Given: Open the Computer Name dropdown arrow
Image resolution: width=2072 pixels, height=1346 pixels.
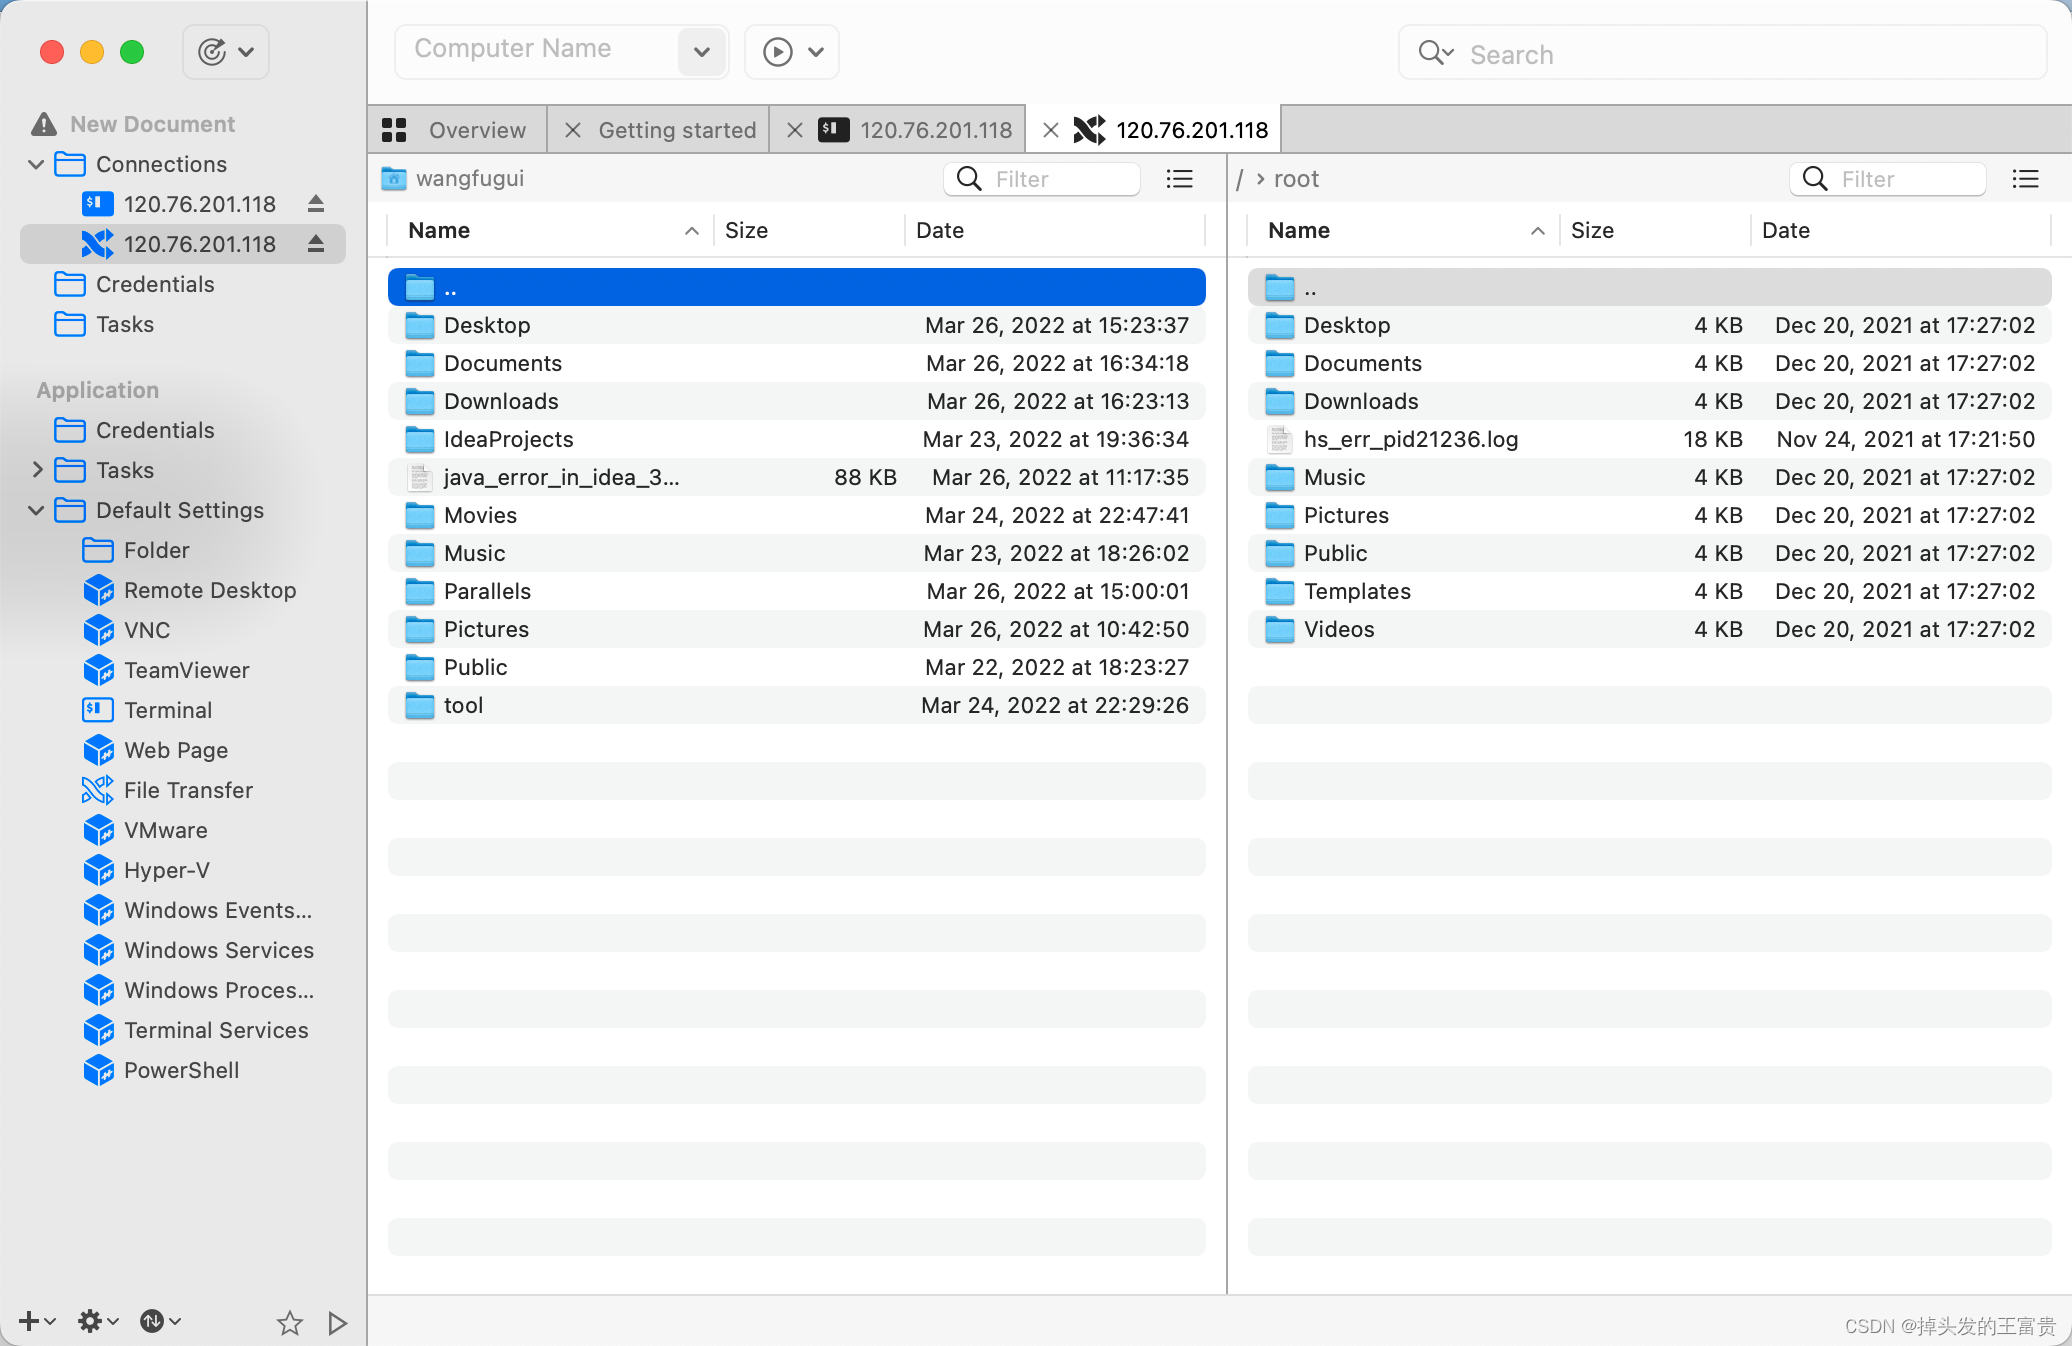Looking at the screenshot, I should (701, 51).
